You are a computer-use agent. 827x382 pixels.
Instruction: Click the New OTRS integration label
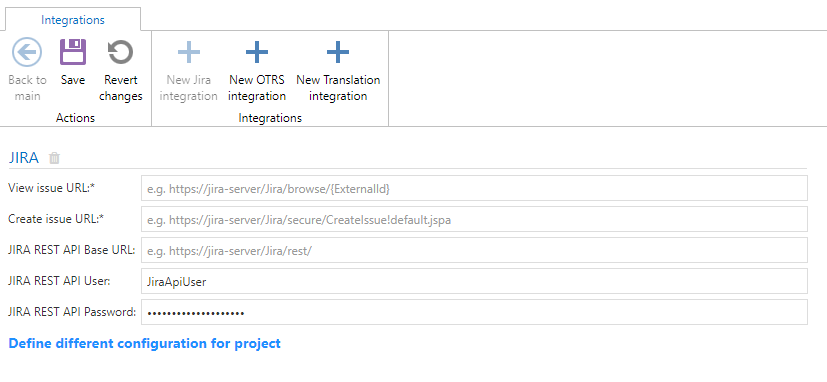(257, 88)
